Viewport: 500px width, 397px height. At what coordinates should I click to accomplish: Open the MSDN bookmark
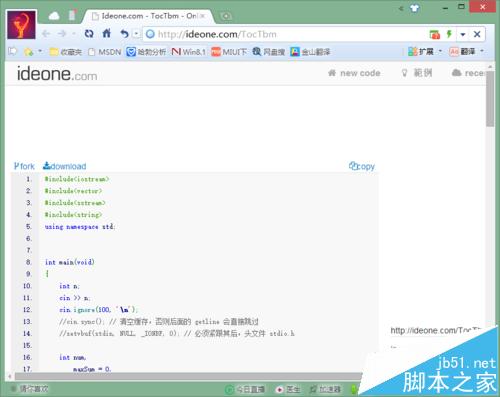pos(105,52)
